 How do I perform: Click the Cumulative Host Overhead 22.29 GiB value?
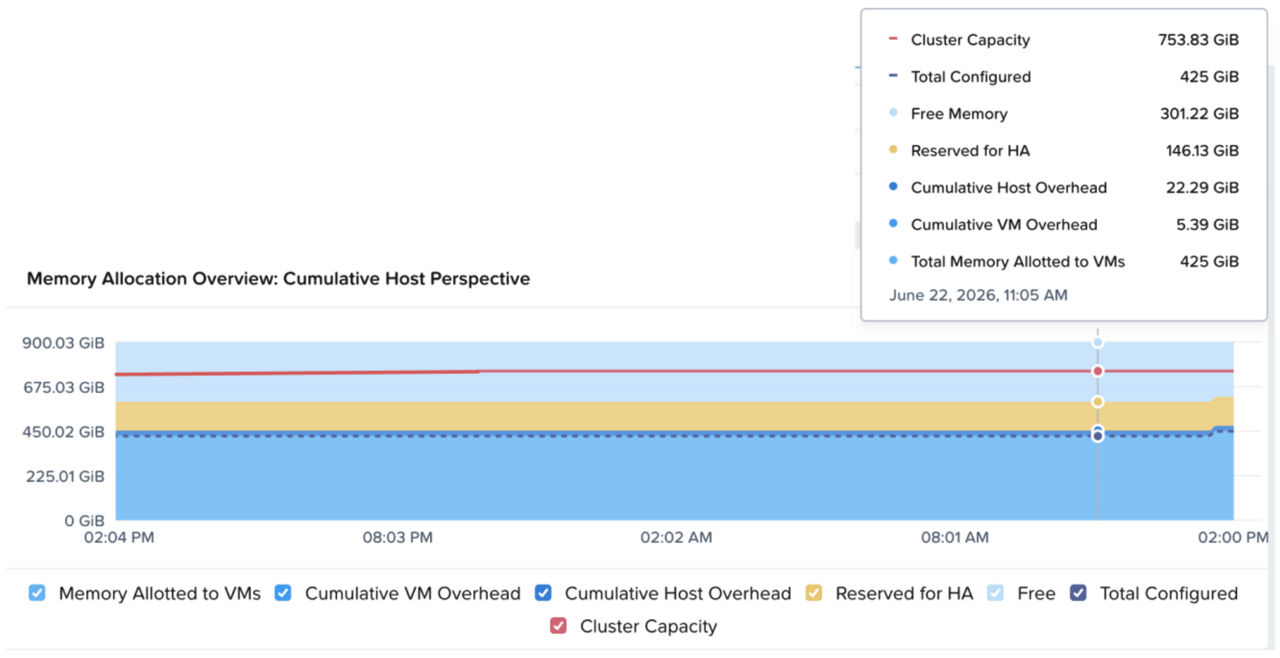(1203, 188)
